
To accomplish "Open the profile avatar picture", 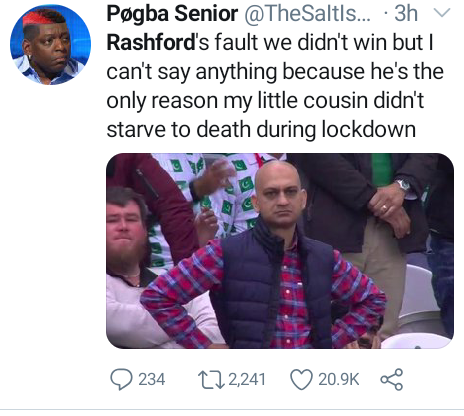I will 50,45.
